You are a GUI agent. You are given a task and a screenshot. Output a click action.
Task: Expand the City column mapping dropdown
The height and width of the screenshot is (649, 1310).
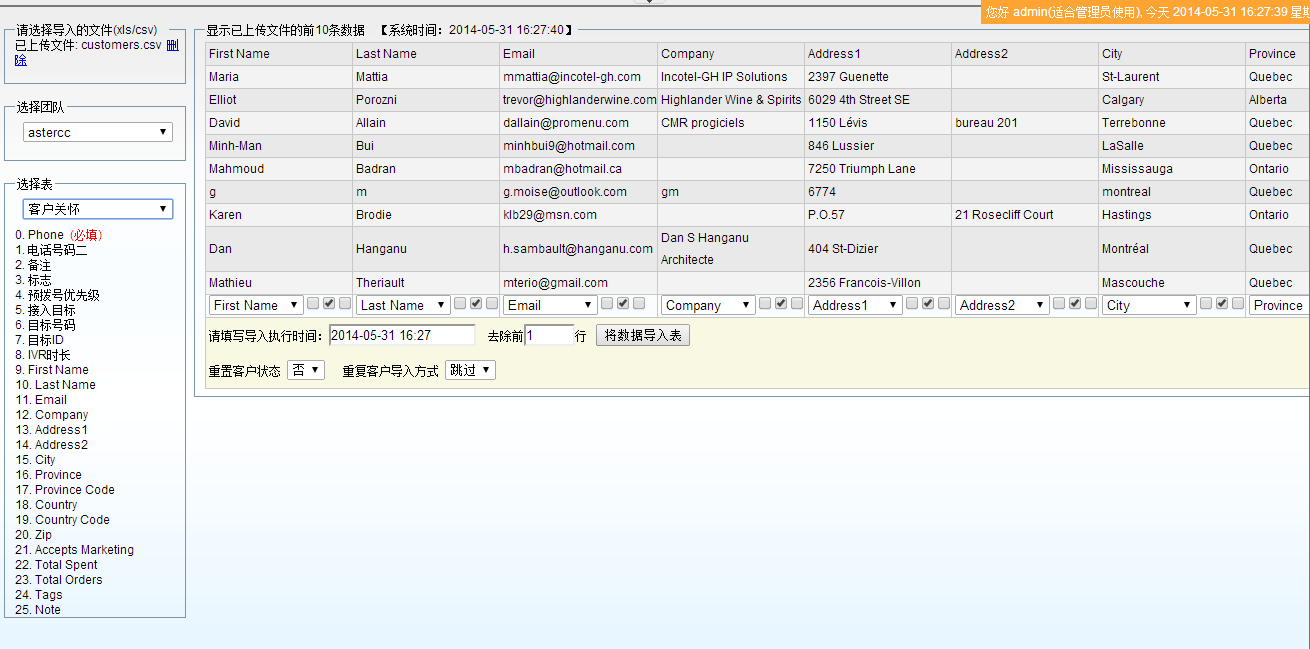[x=1149, y=305]
